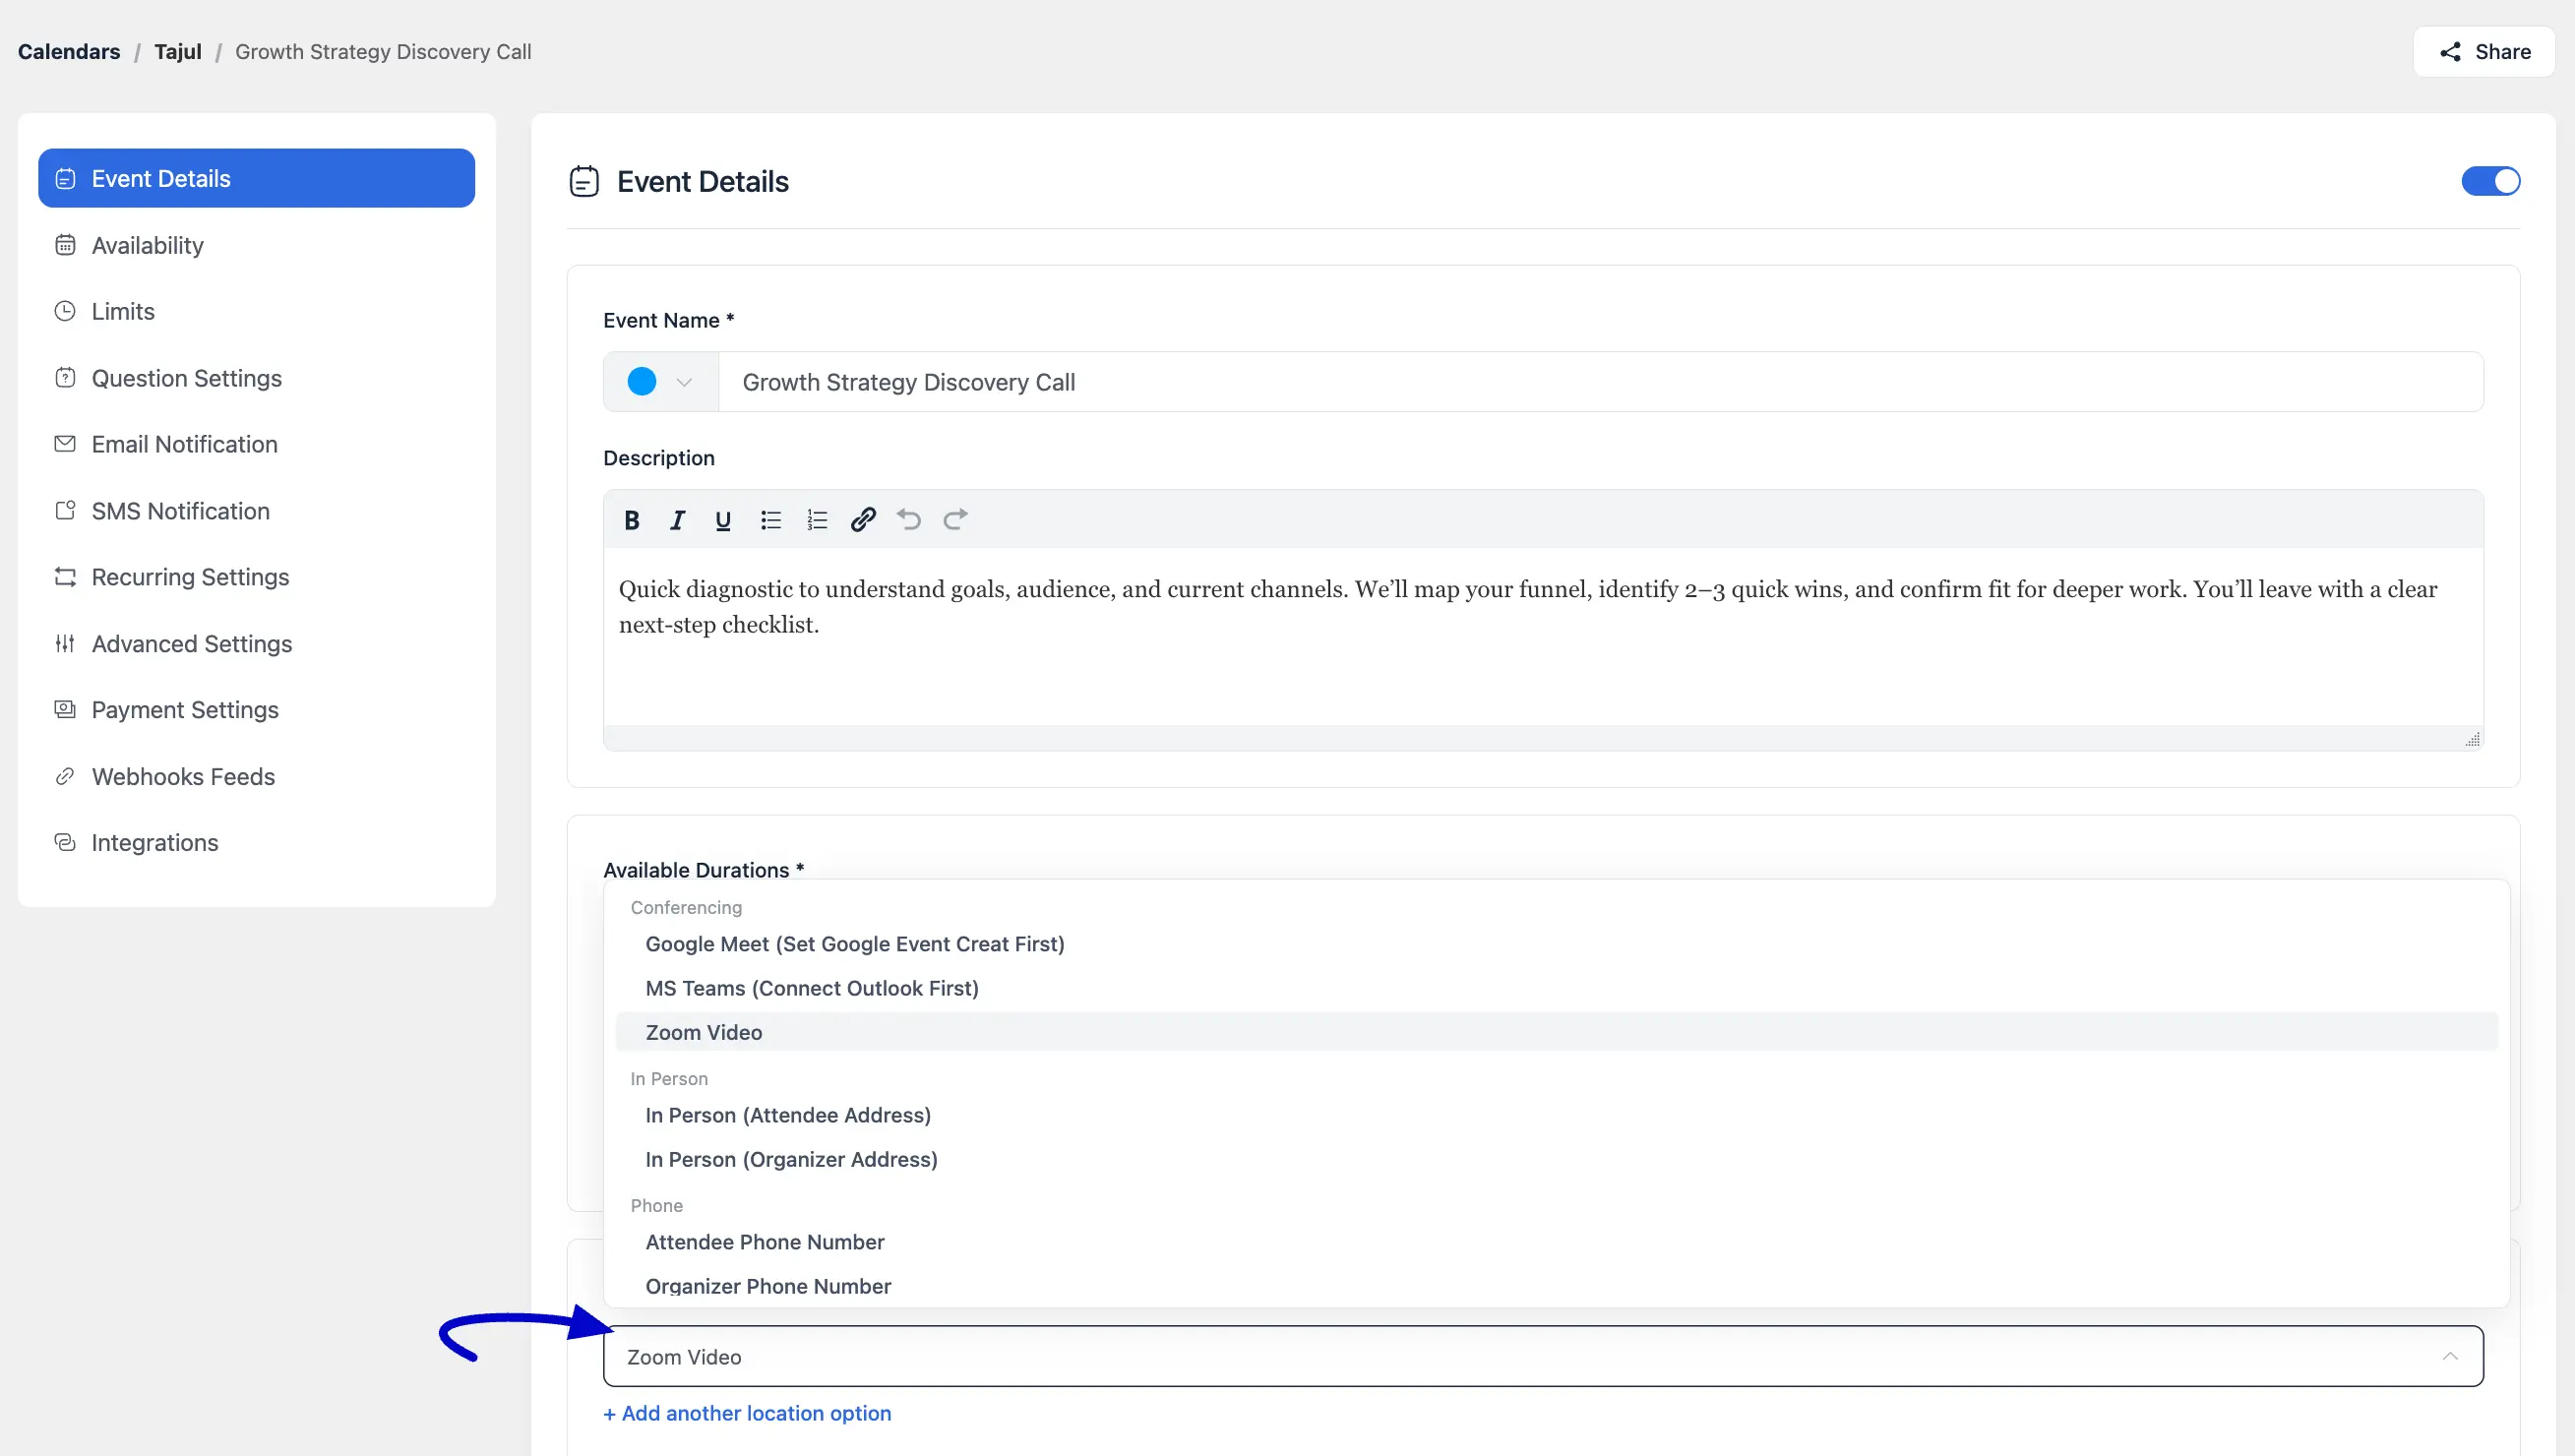The image size is (2575, 1456).
Task: Insert numbered list in description
Action: pos(817,520)
